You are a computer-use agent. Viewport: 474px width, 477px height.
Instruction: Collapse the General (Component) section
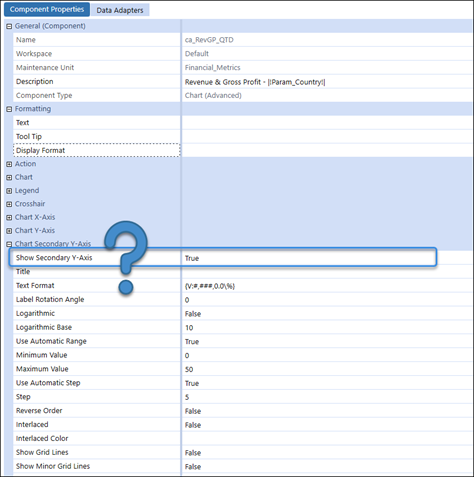coord(9,26)
